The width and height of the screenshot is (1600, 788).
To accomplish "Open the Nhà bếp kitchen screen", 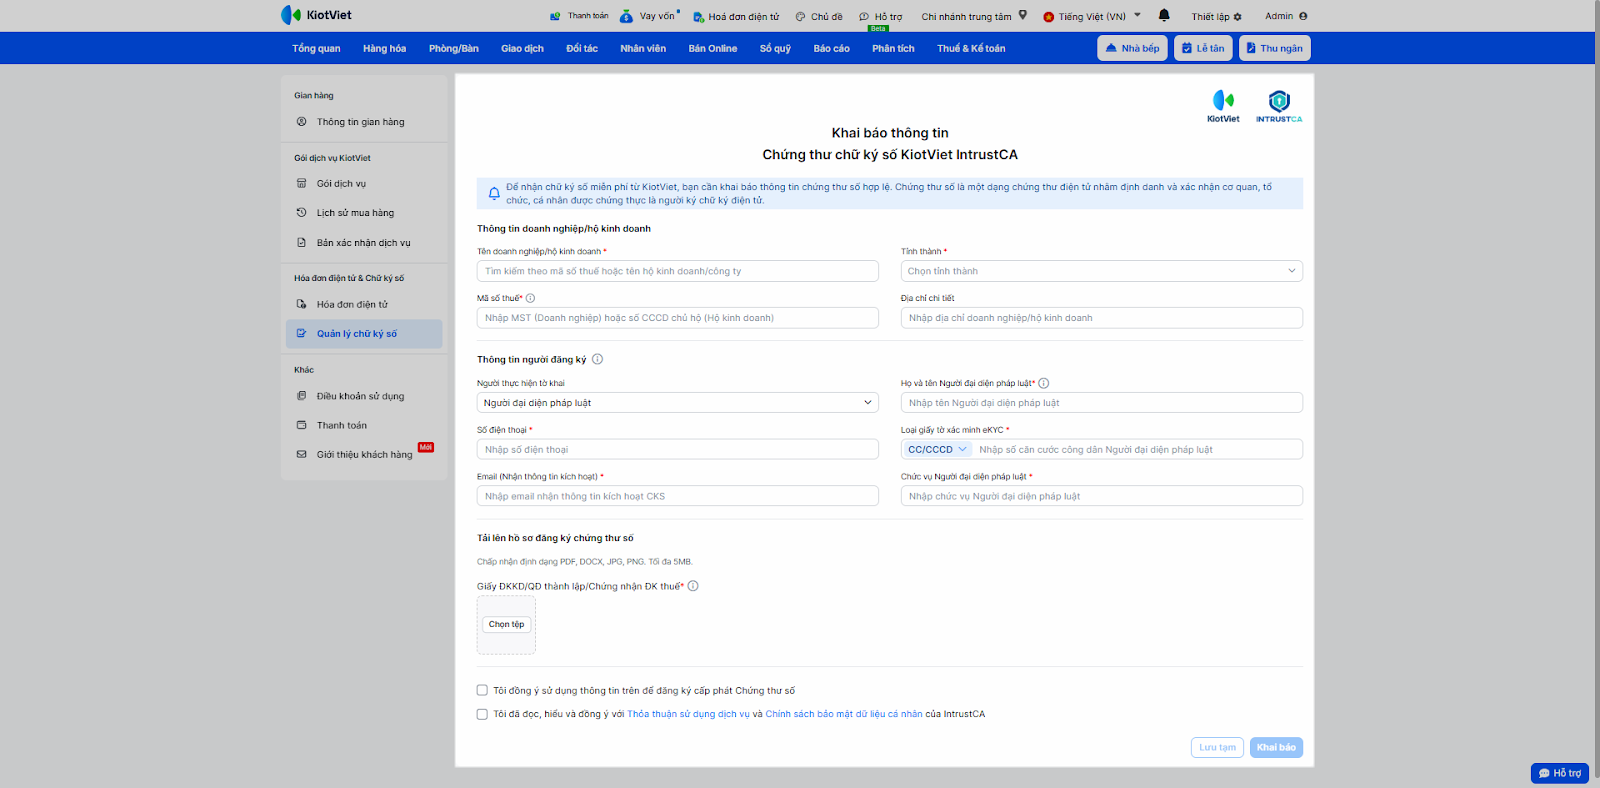I will point(1132,48).
